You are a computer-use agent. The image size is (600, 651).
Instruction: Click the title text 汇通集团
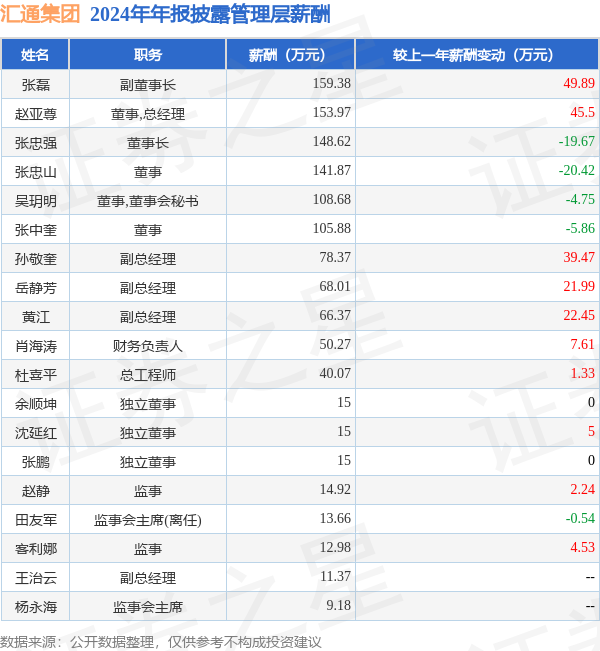(x=40, y=14)
